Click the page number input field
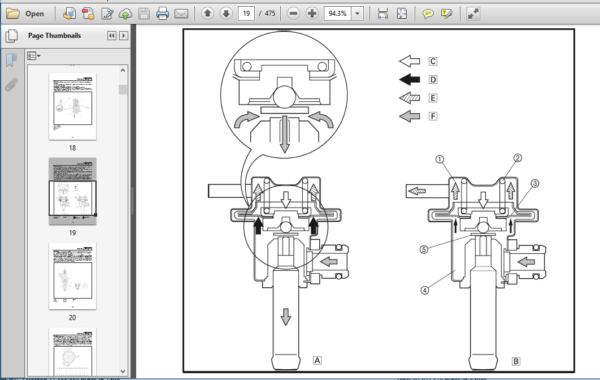 246,14
